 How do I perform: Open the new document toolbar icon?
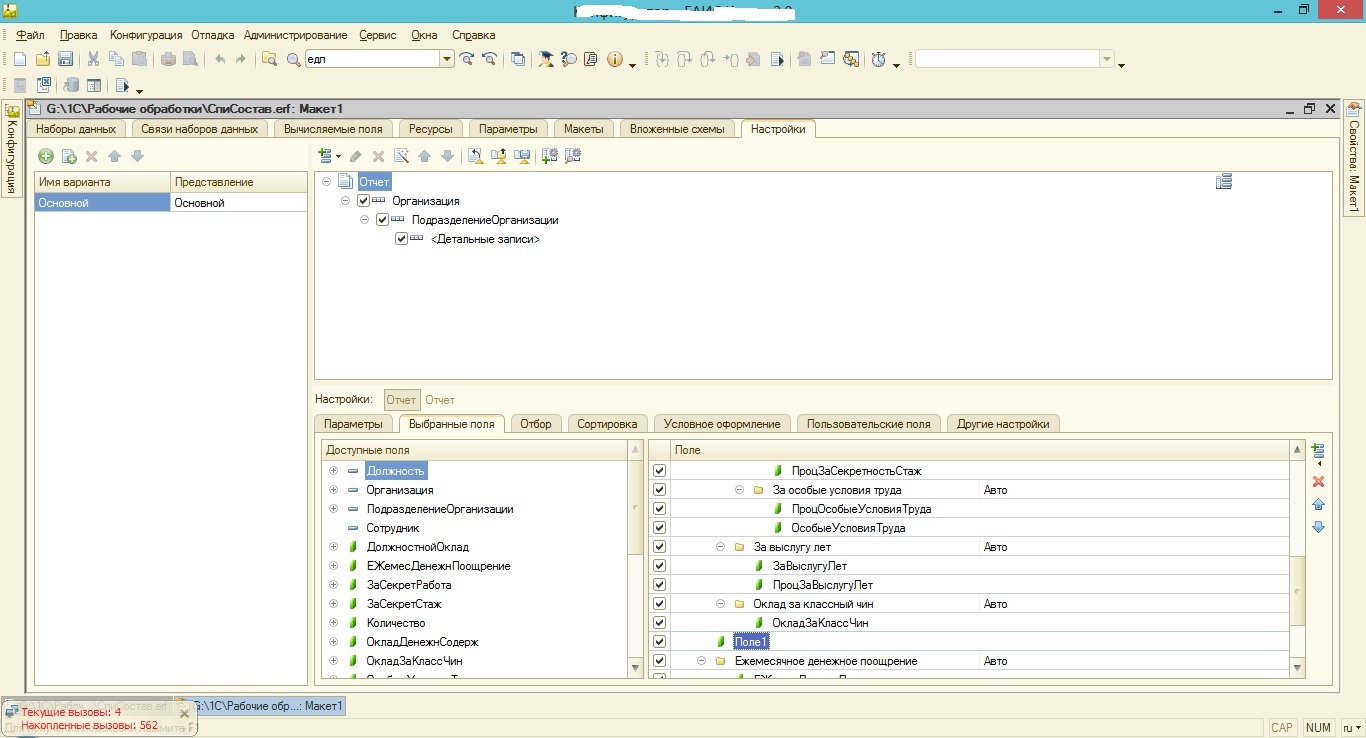coord(20,60)
